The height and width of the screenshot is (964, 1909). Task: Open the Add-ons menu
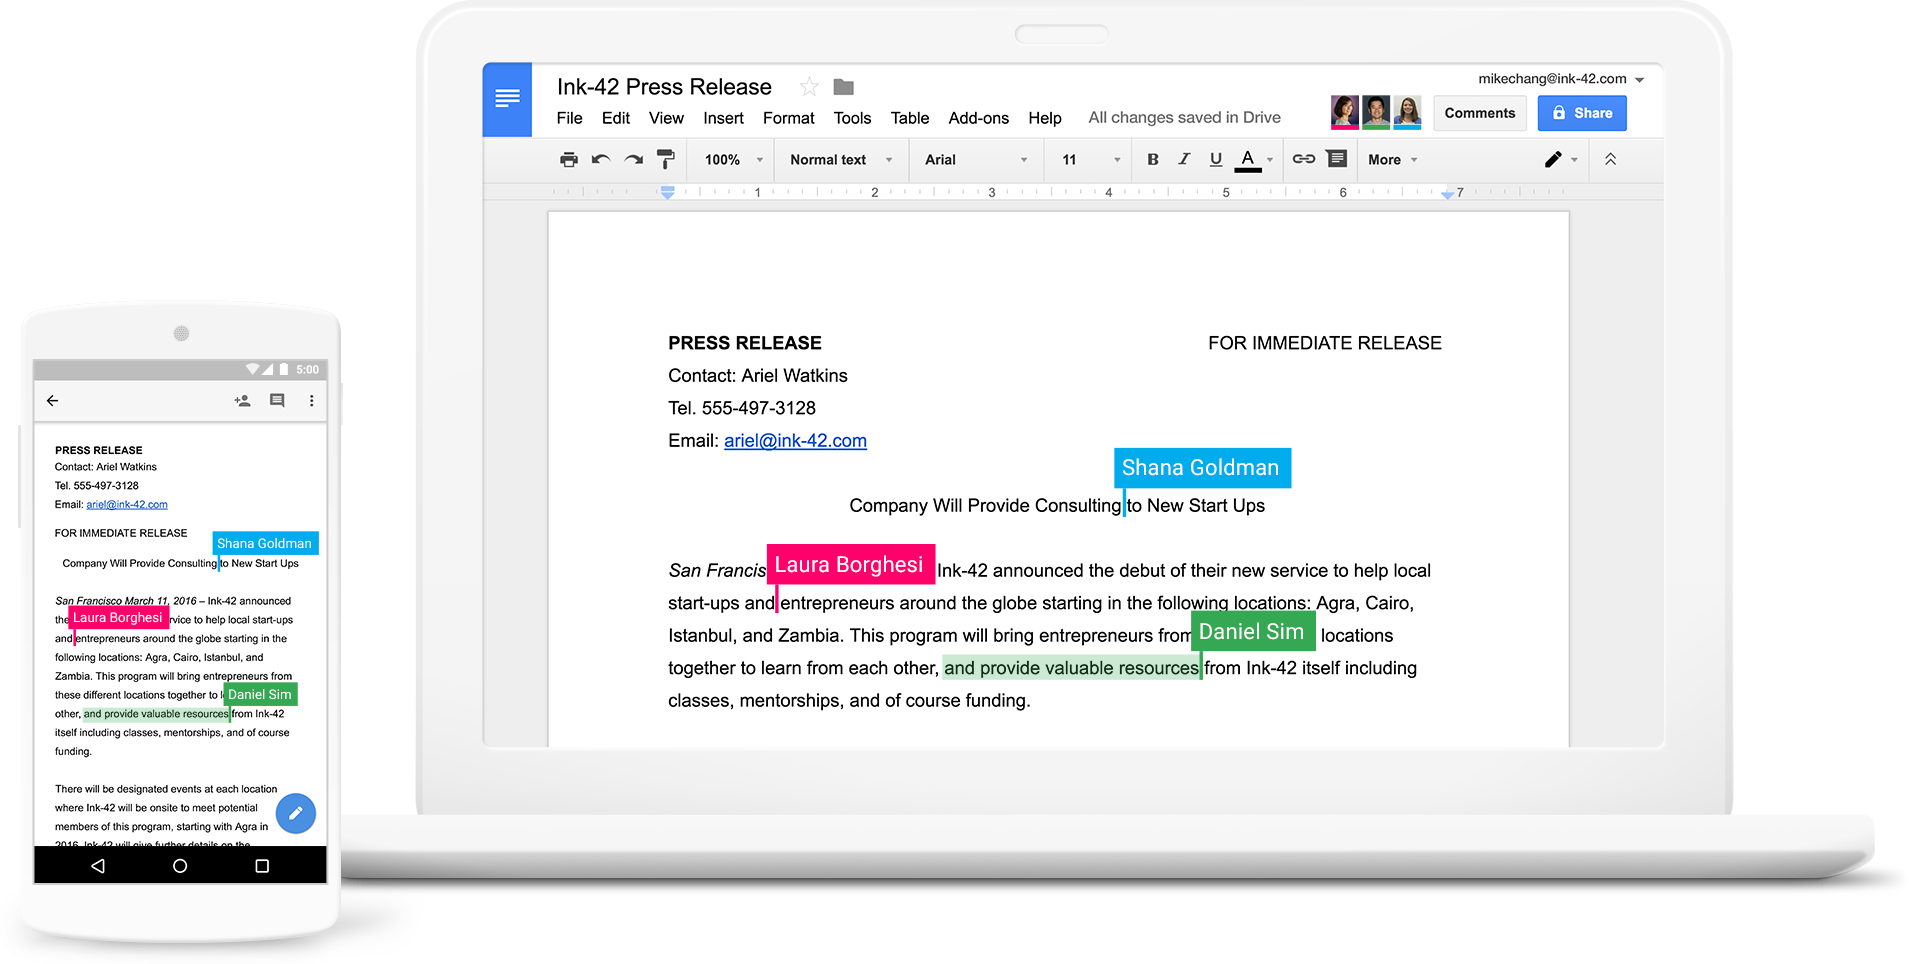click(x=978, y=118)
